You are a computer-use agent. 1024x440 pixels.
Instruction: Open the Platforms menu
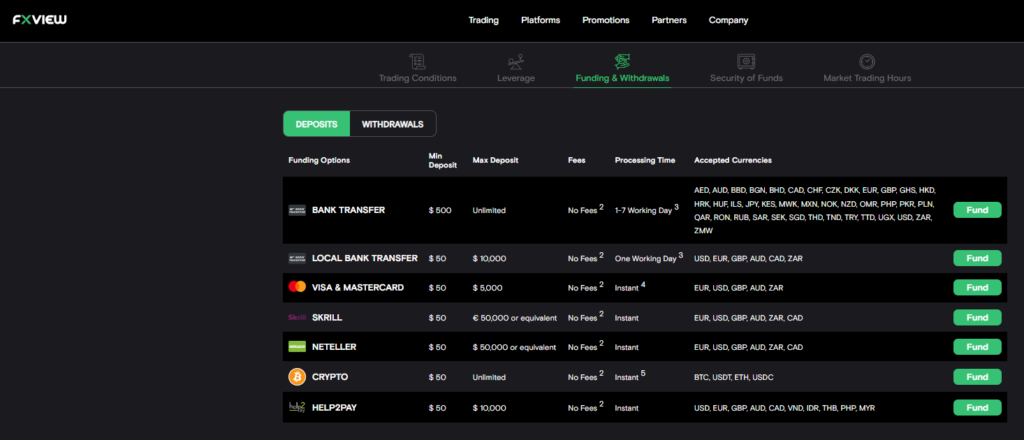coord(541,20)
